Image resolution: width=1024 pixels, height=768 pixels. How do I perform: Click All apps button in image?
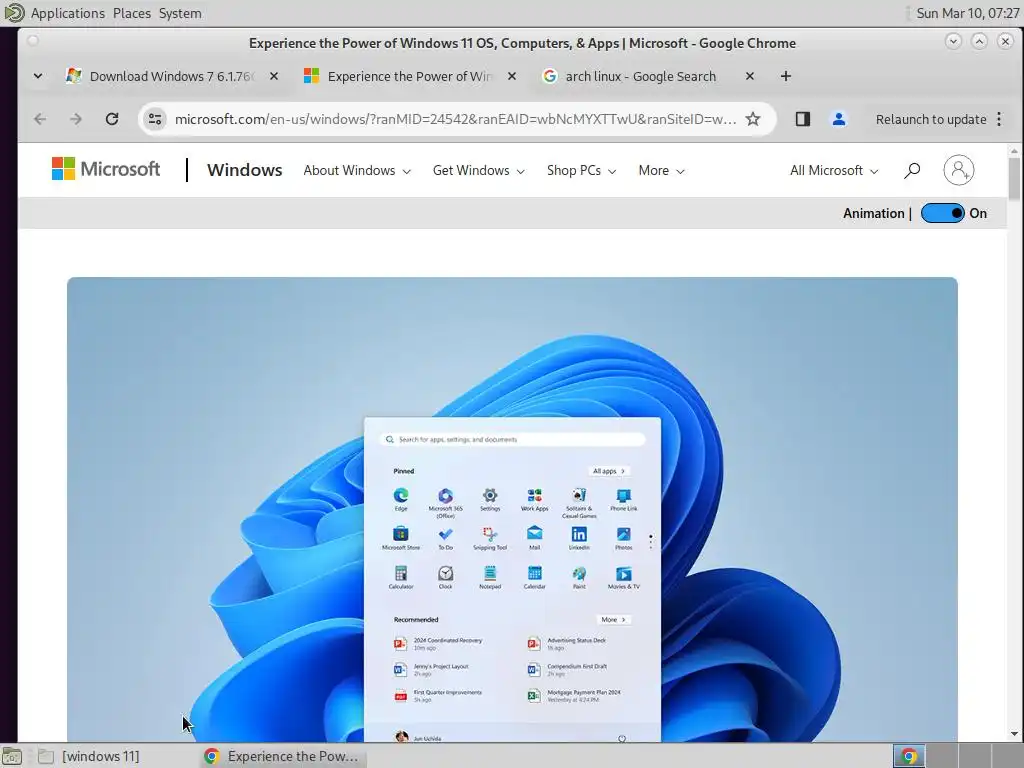609,471
